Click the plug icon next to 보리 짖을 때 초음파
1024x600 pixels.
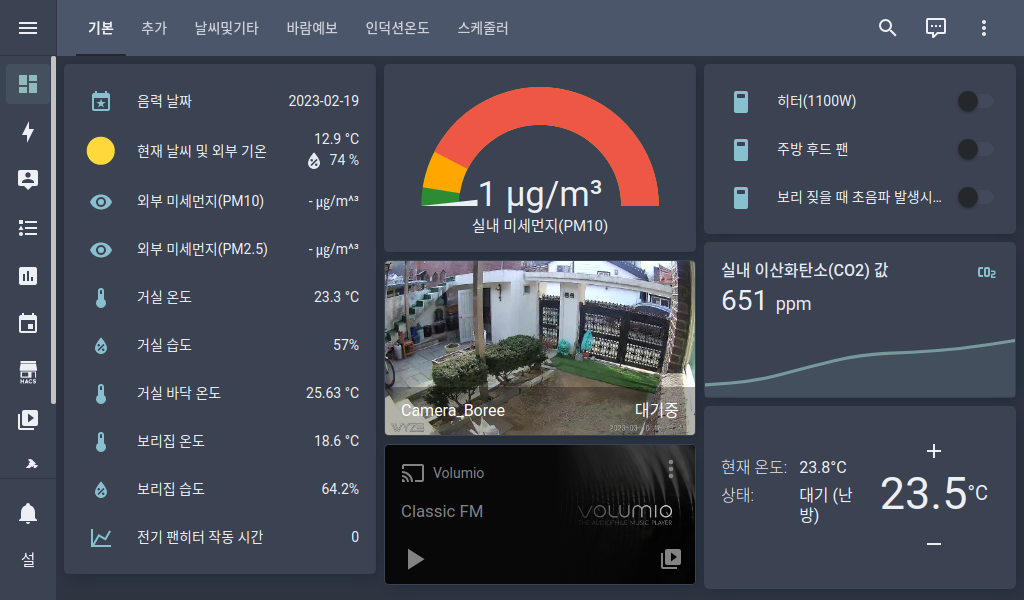(x=741, y=198)
